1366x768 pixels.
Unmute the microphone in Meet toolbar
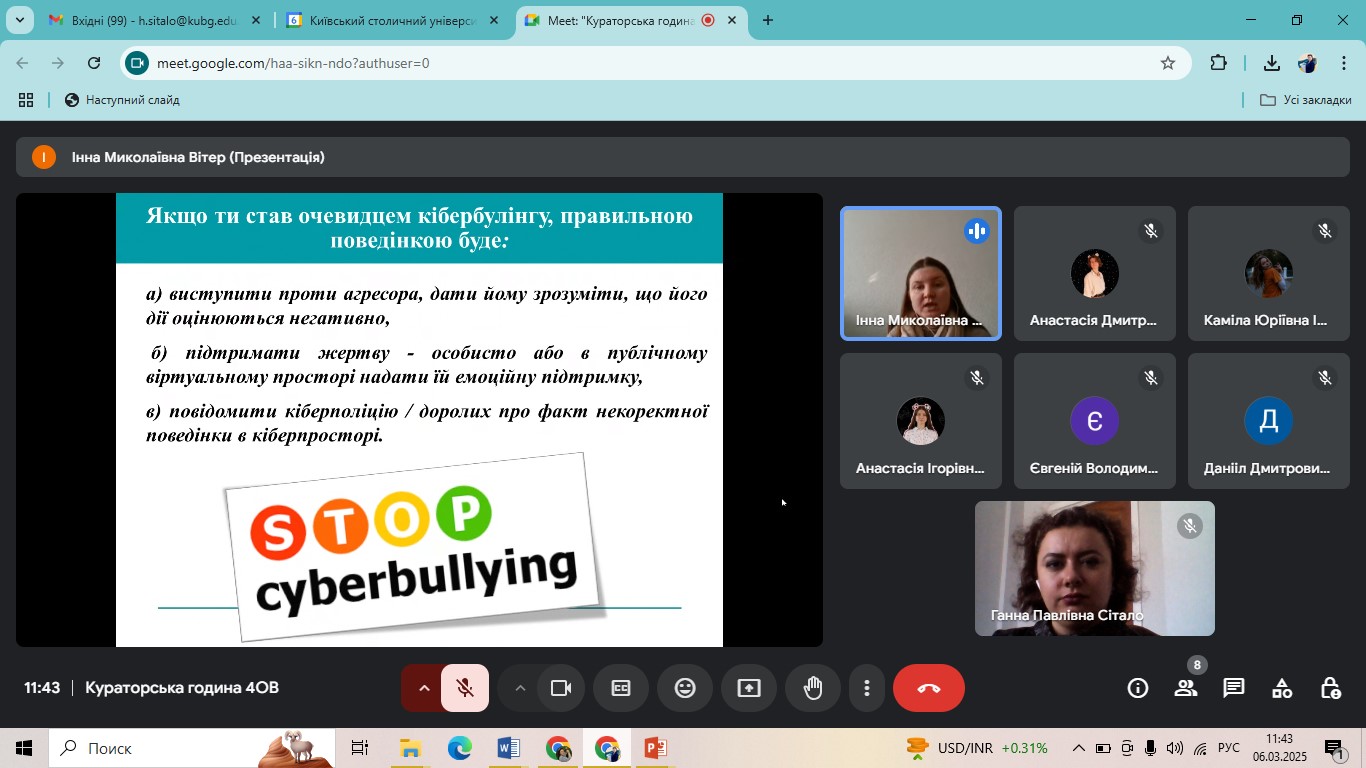tap(465, 688)
